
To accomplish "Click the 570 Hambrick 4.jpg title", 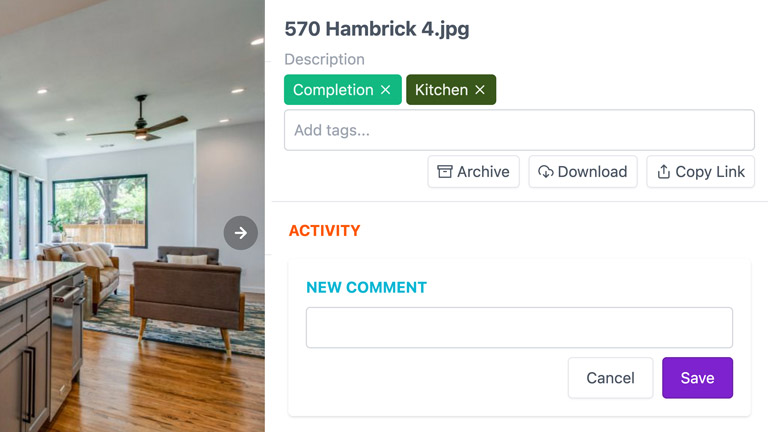I will 377,28.
